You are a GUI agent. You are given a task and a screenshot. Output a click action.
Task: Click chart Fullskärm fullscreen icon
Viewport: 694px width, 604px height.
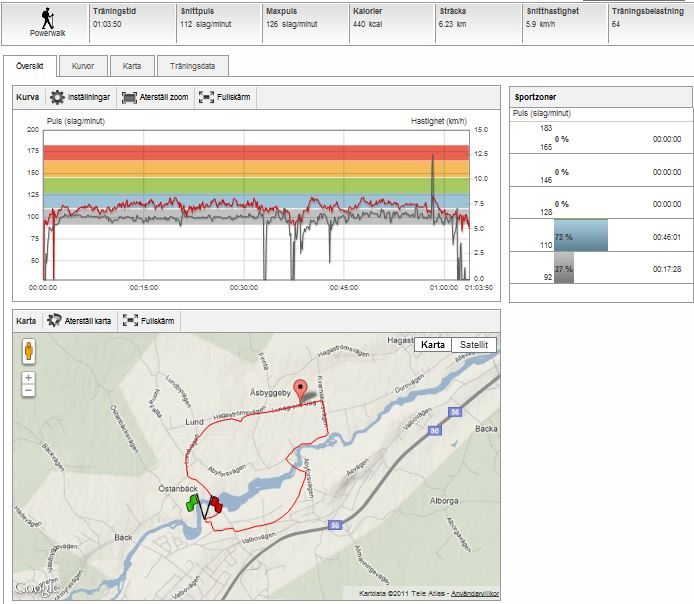tap(206, 98)
